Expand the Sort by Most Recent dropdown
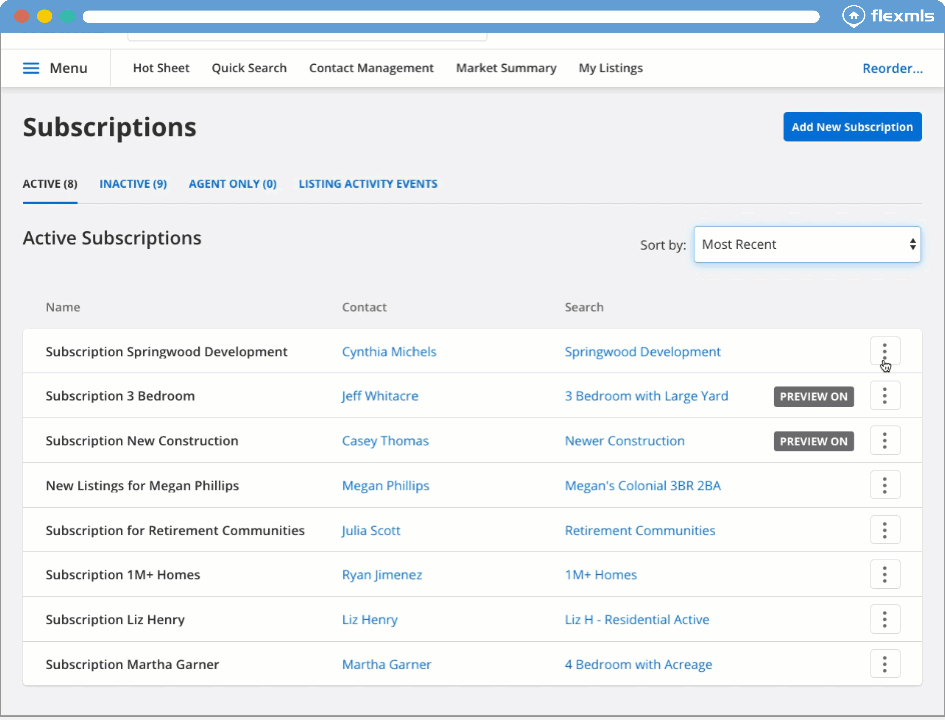The image size is (945, 720). pyautogui.click(x=807, y=244)
